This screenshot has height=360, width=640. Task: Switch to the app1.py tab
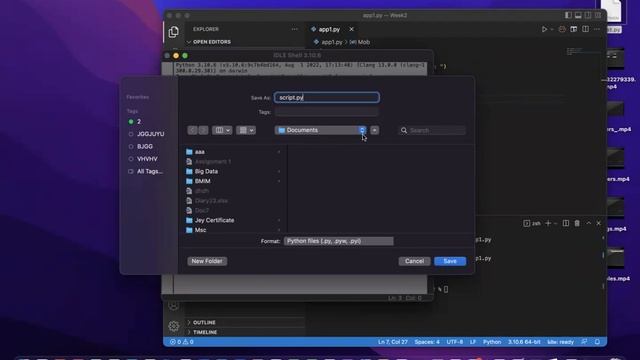[329, 29]
